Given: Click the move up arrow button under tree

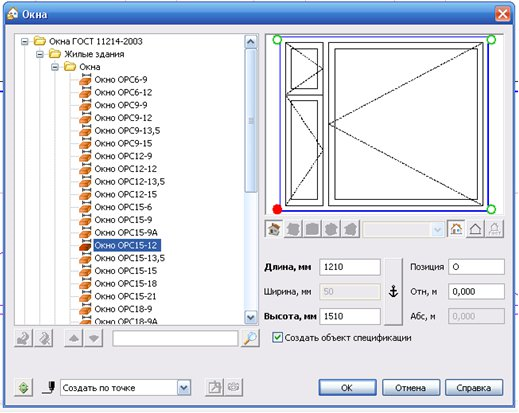Looking at the screenshot, I should point(74,339).
